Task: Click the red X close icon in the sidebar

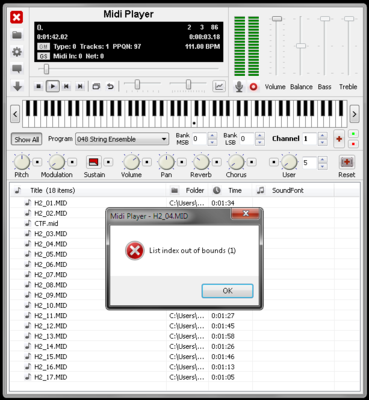Action: [16, 17]
